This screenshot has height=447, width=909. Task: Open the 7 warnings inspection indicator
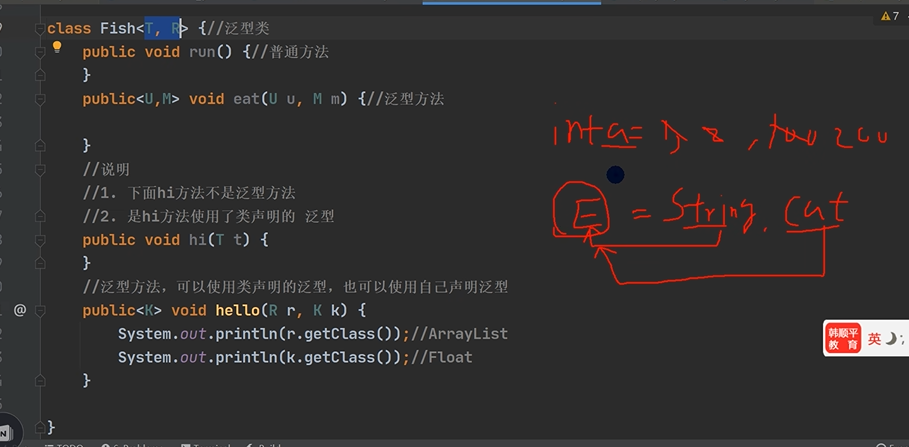(889, 16)
